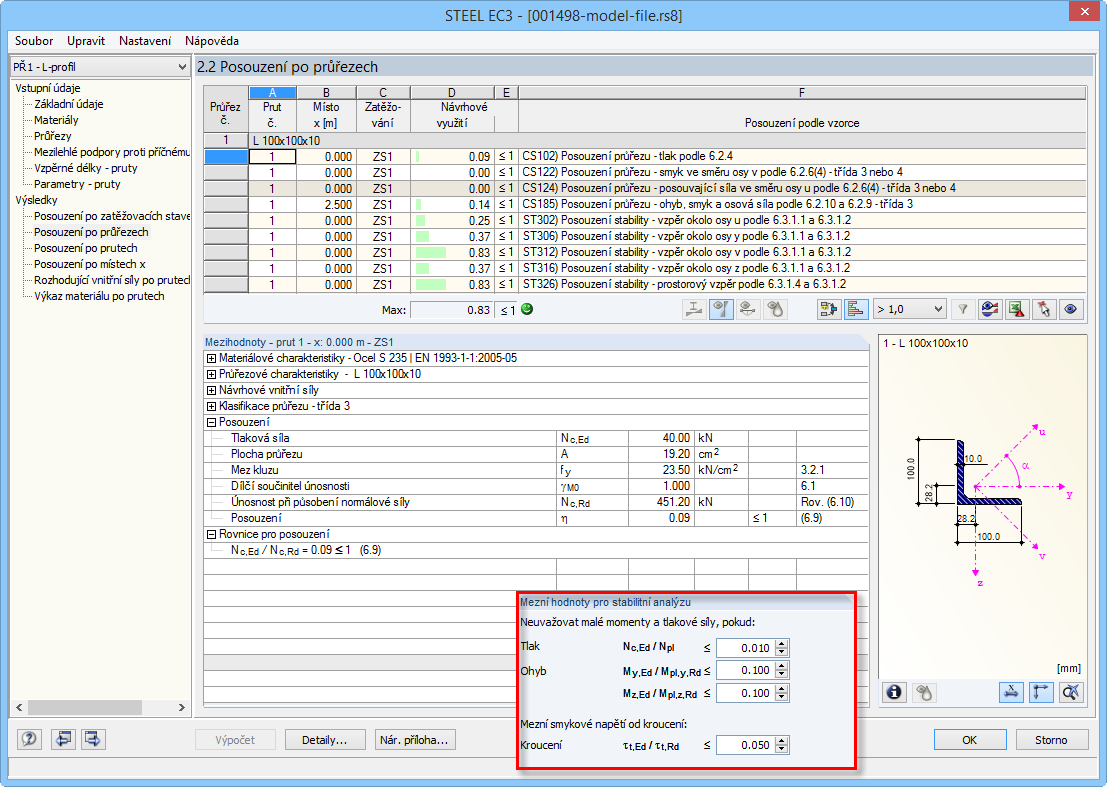Viewport: 1107px width, 787px height.
Task: Select Posouzení po prutech in navigator
Action: (x=85, y=248)
